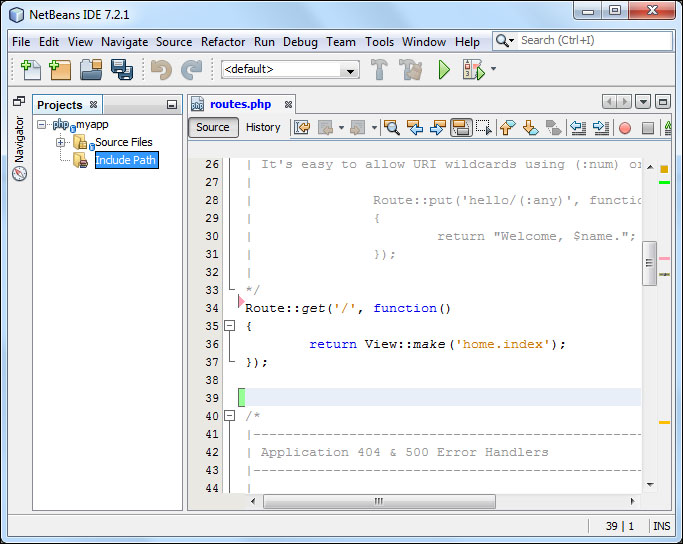Image resolution: width=683 pixels, height=544 pixels.
Task: Select the routes.php editor tab
Action: click(x=240, y=104)
